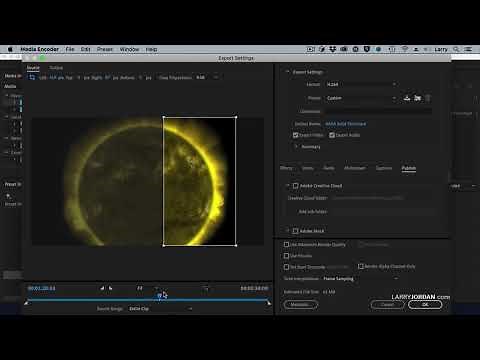
Task: Click the In point marker on timeline
Action: (26, 303)
